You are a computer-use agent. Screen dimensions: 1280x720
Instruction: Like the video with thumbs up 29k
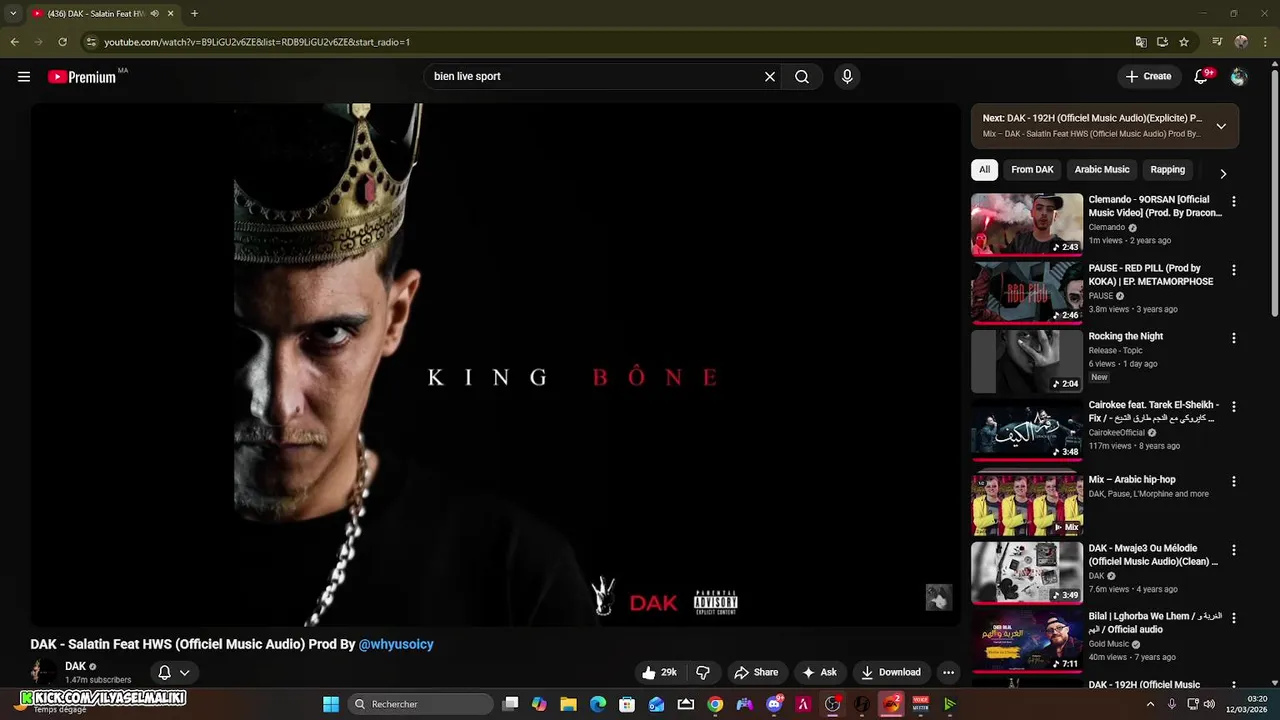[x=660, y=673]
